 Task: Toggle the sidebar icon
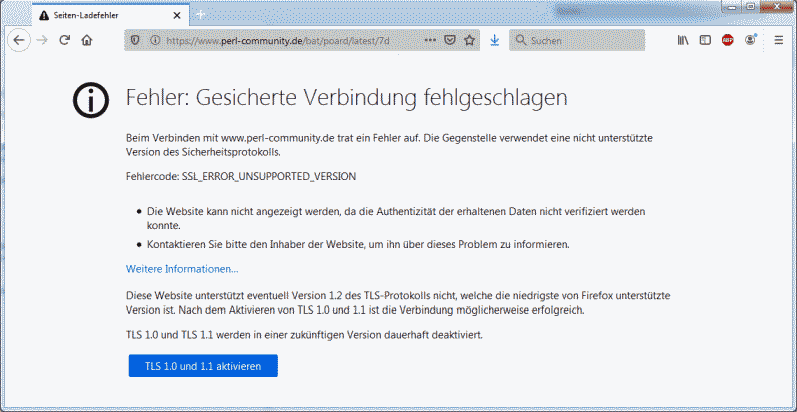(x=705, y=41)
